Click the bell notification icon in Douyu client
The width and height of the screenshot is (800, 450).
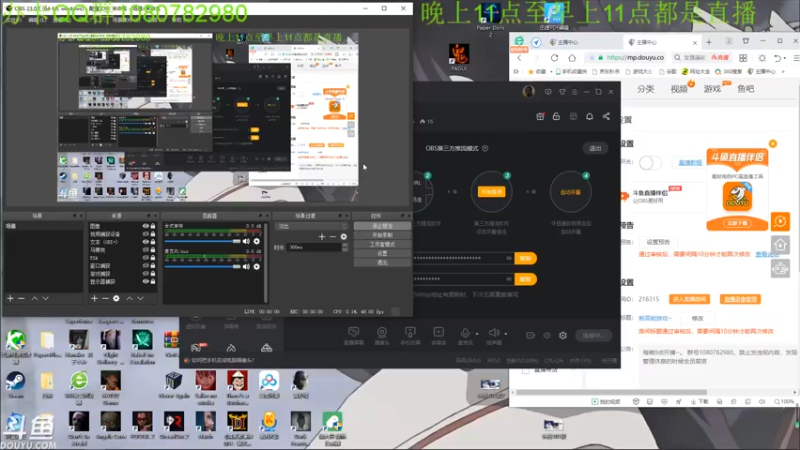(x=589, y=116)
